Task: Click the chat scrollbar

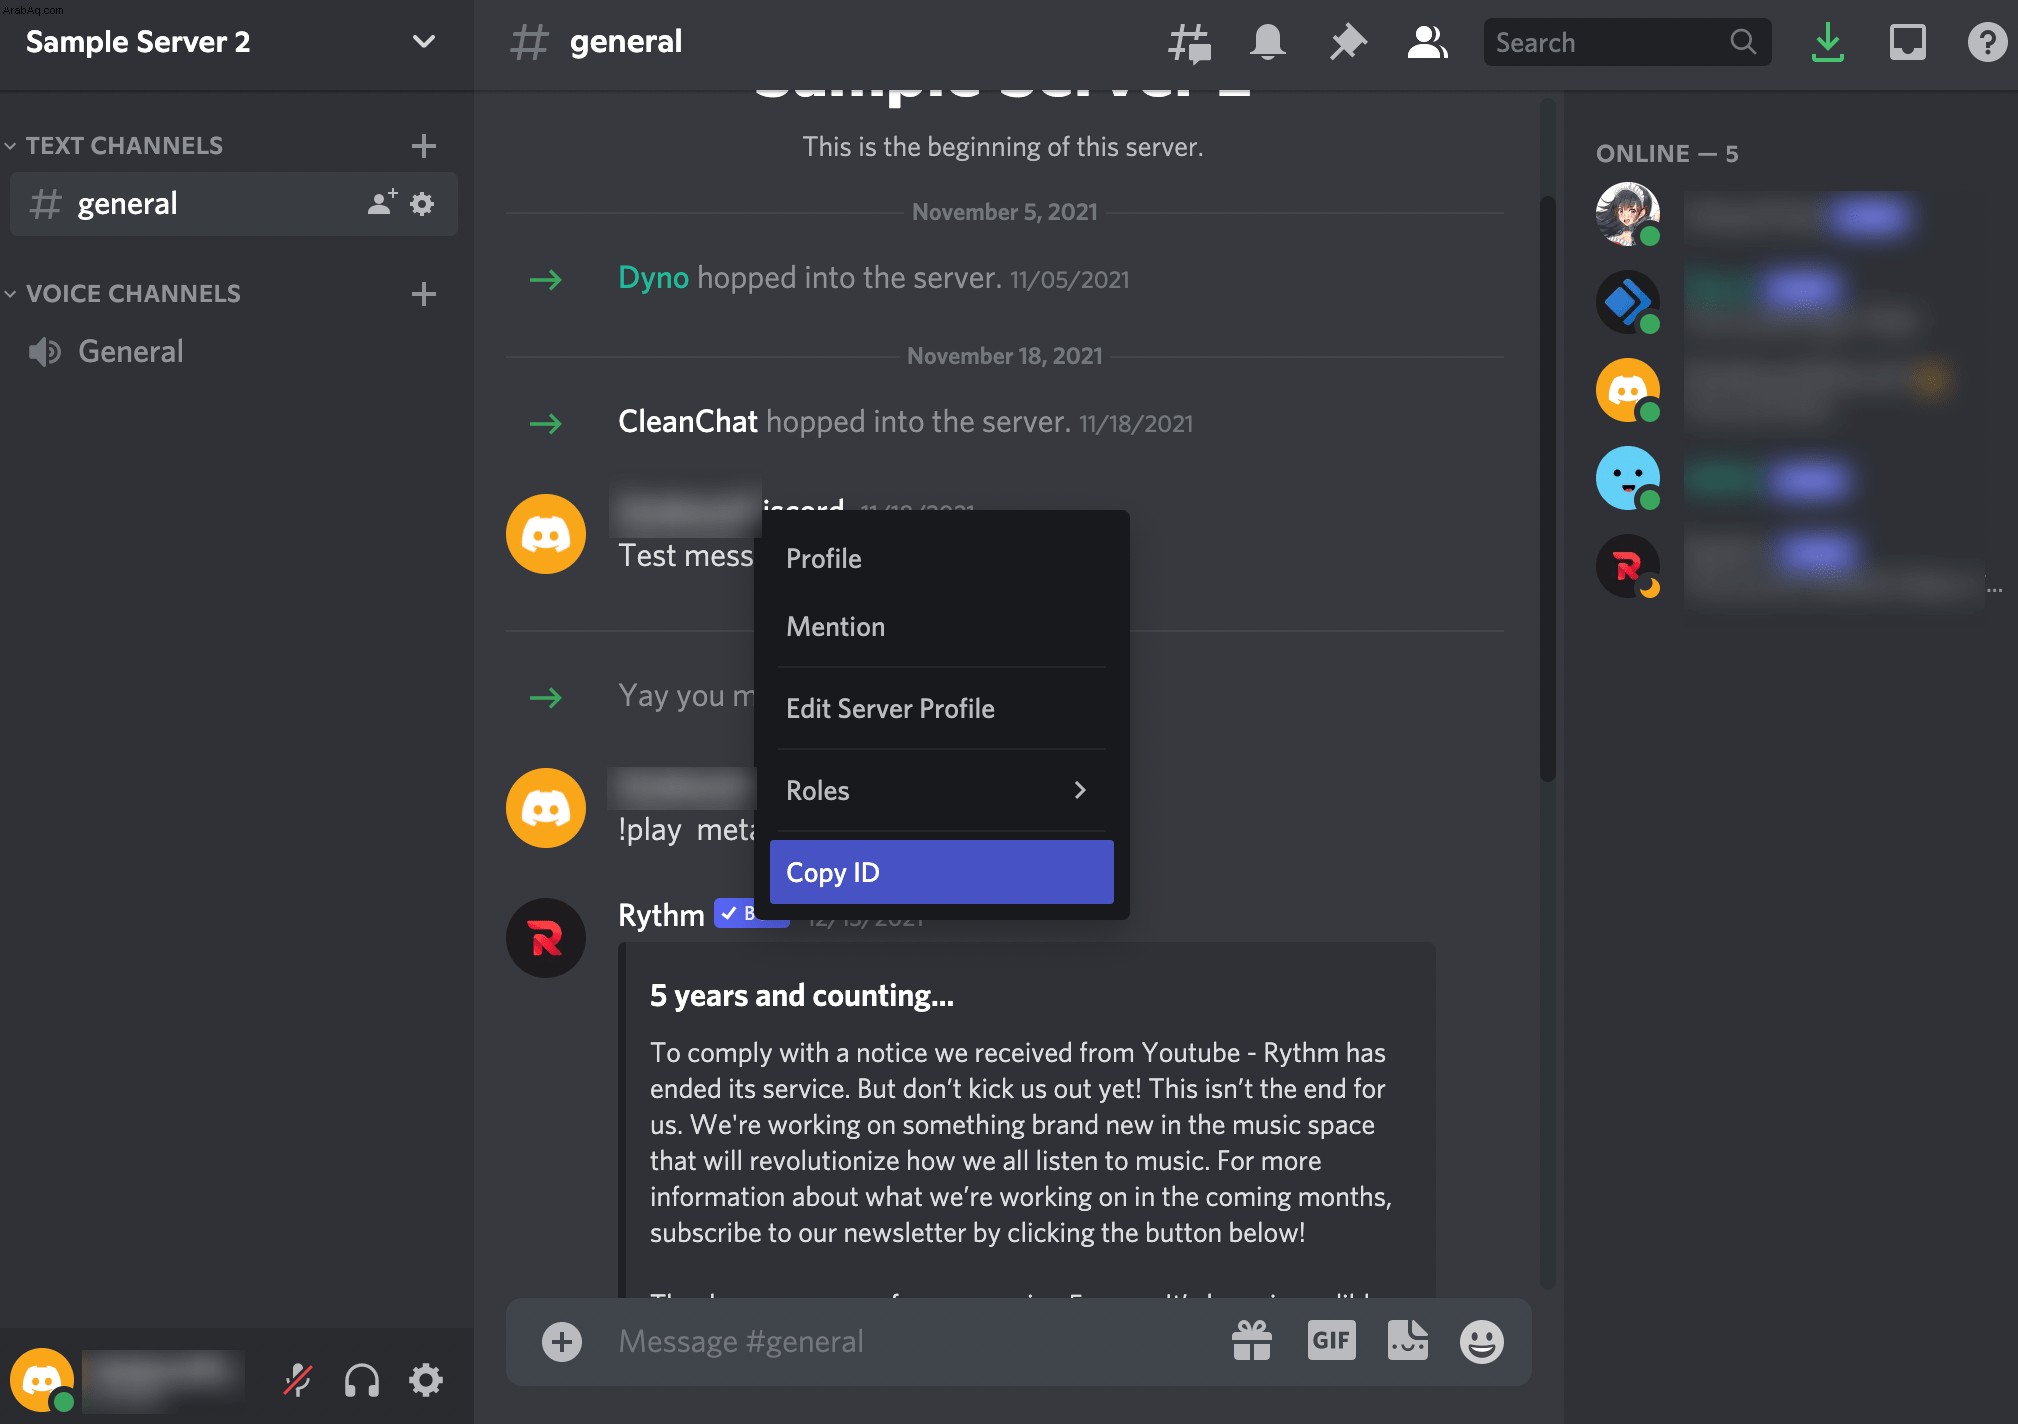Action: 1548,488
